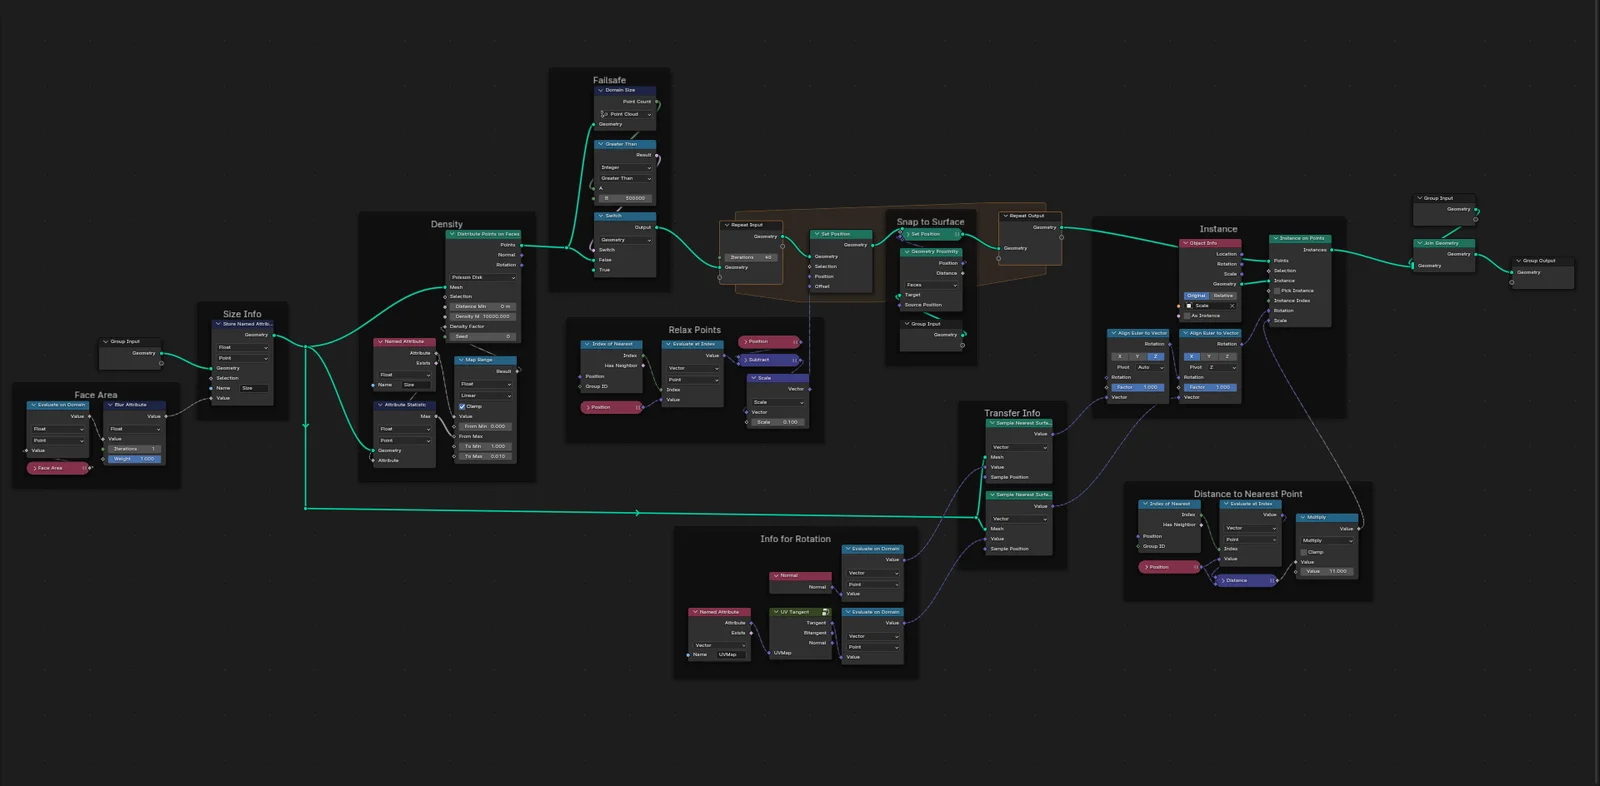Collapse the Repeat Input node using its chevron

click(726, 225)
